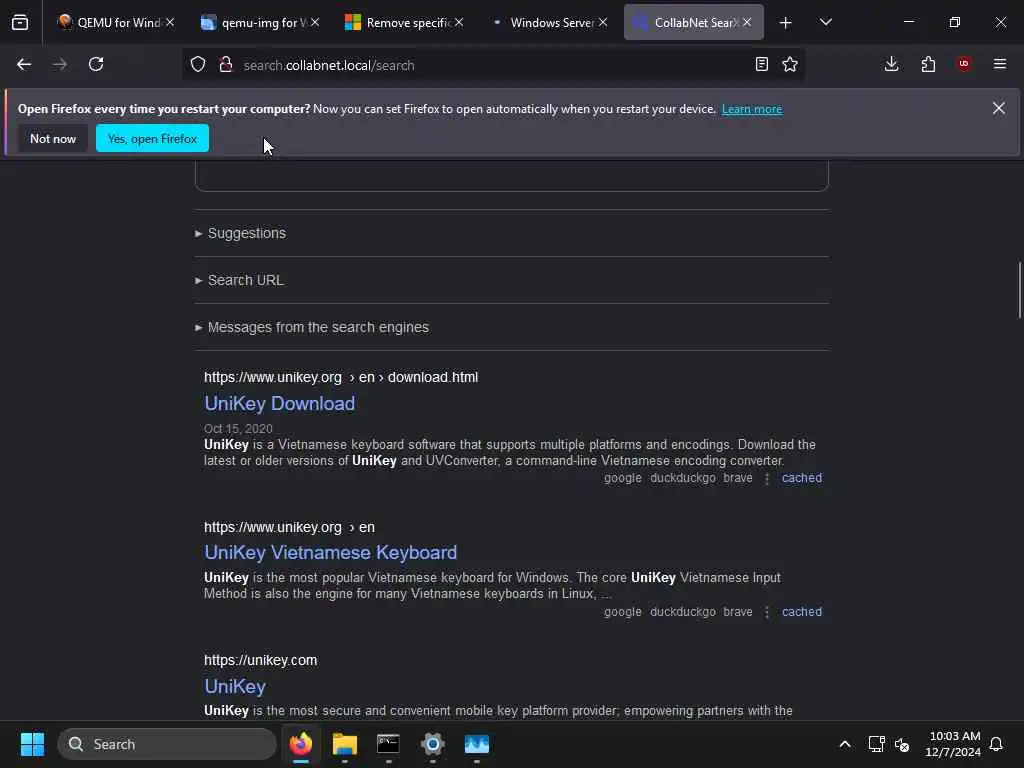Click the page vertical scrollbar thumb
The width and height of the screenshot is (1024, 768).
coord(1019,289)
